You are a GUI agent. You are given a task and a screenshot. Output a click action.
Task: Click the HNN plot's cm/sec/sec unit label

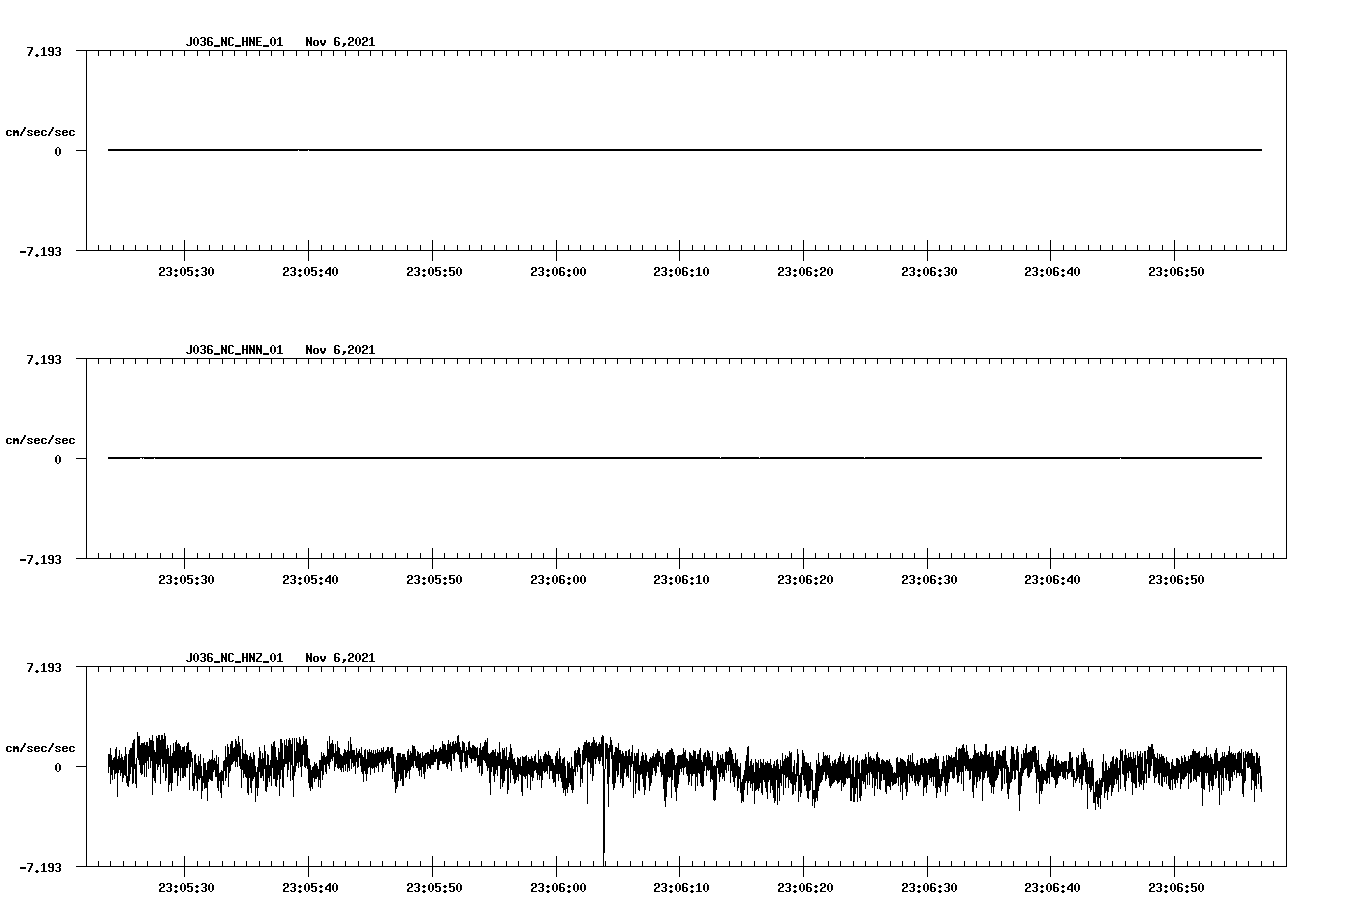(40, 440)
